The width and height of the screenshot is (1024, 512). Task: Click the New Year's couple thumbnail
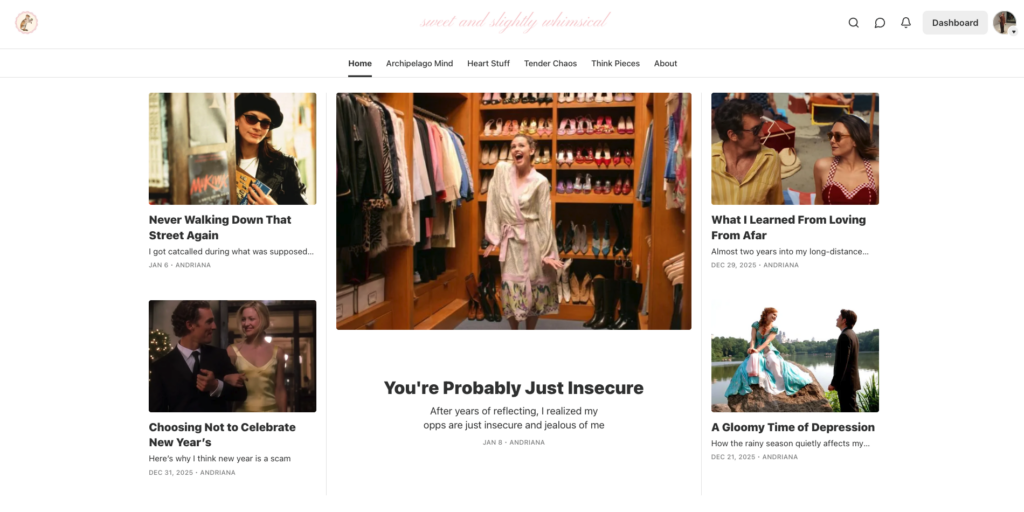pos(232,356)
